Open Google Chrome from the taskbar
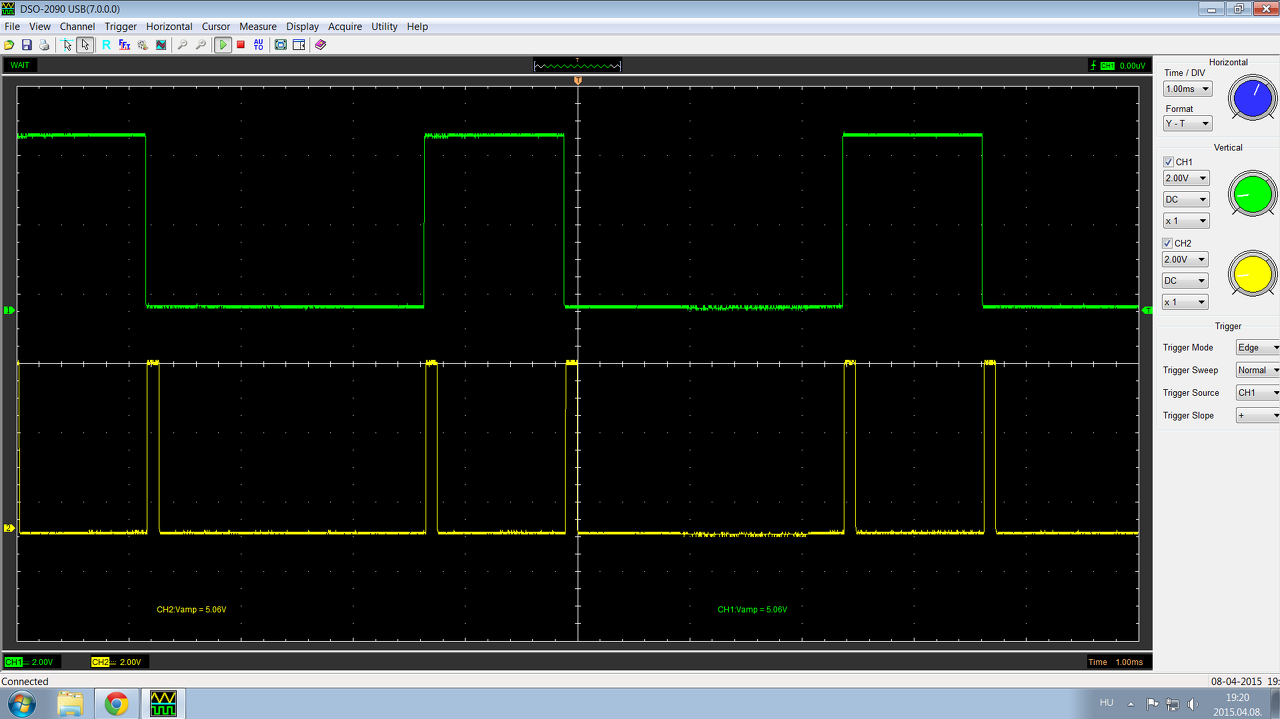The image size is (1280, 719). click(117, 704)
